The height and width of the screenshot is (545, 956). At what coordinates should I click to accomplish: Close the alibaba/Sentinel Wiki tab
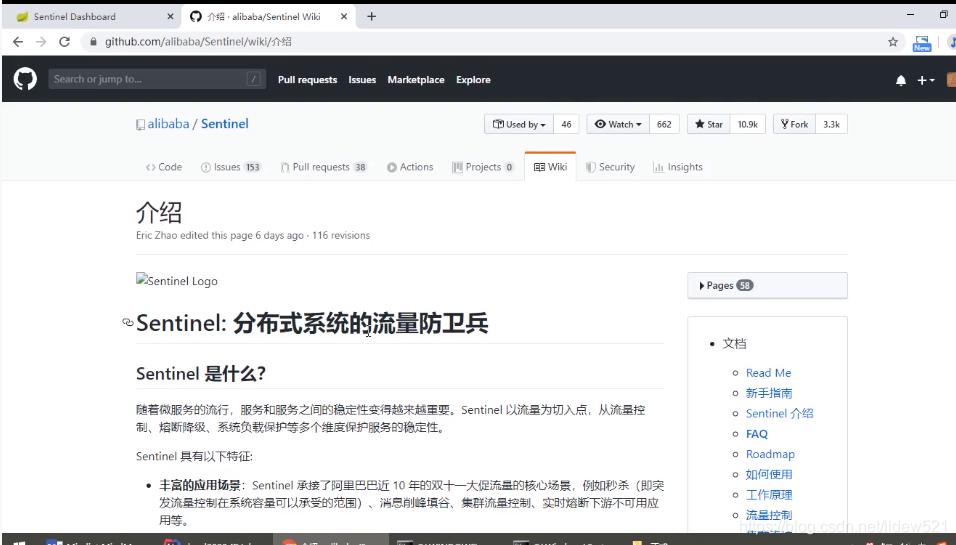pos(344,16)
